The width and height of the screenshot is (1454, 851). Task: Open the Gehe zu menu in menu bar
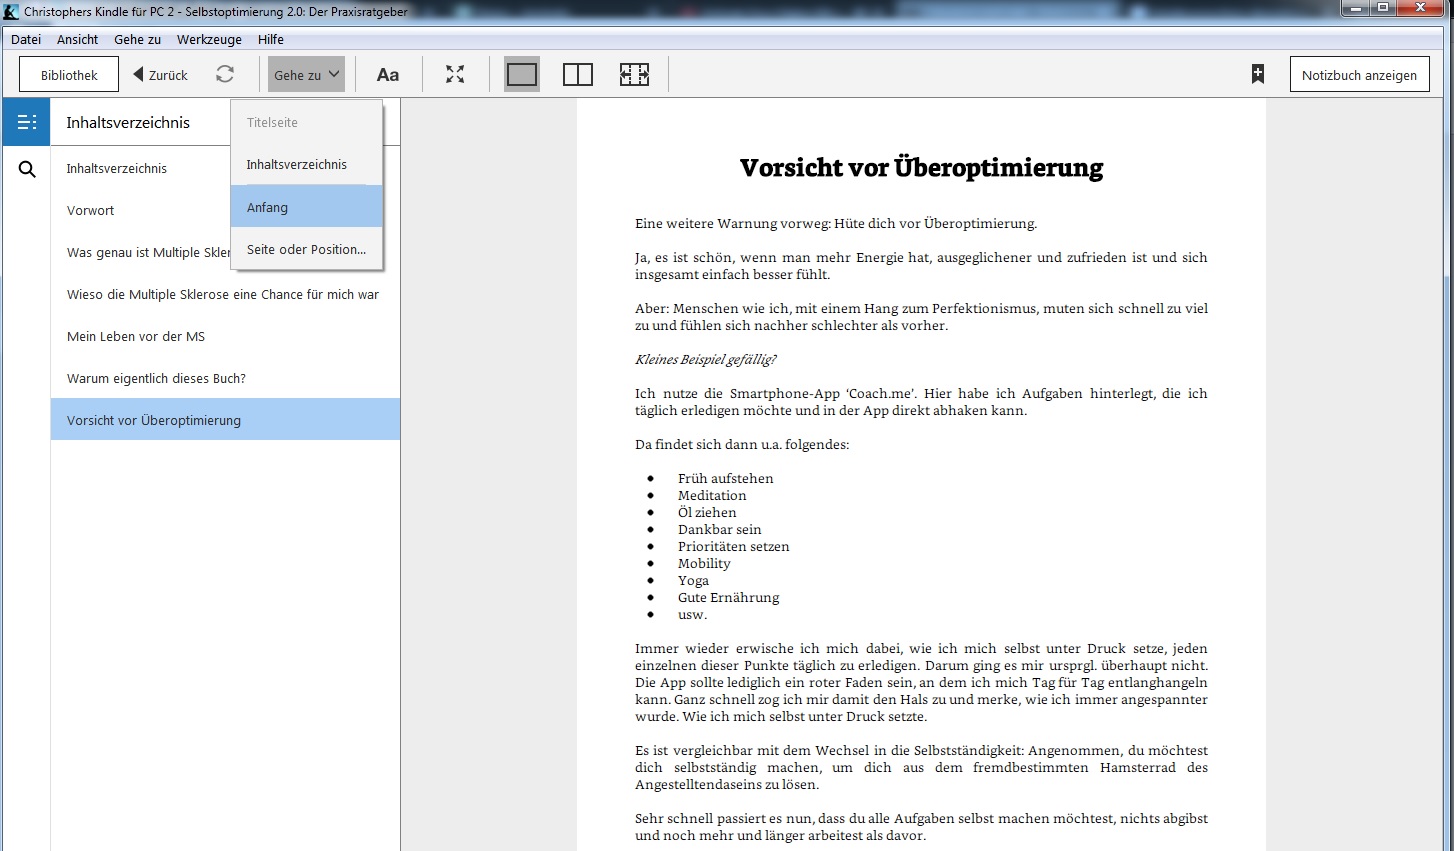pos(137,39)
